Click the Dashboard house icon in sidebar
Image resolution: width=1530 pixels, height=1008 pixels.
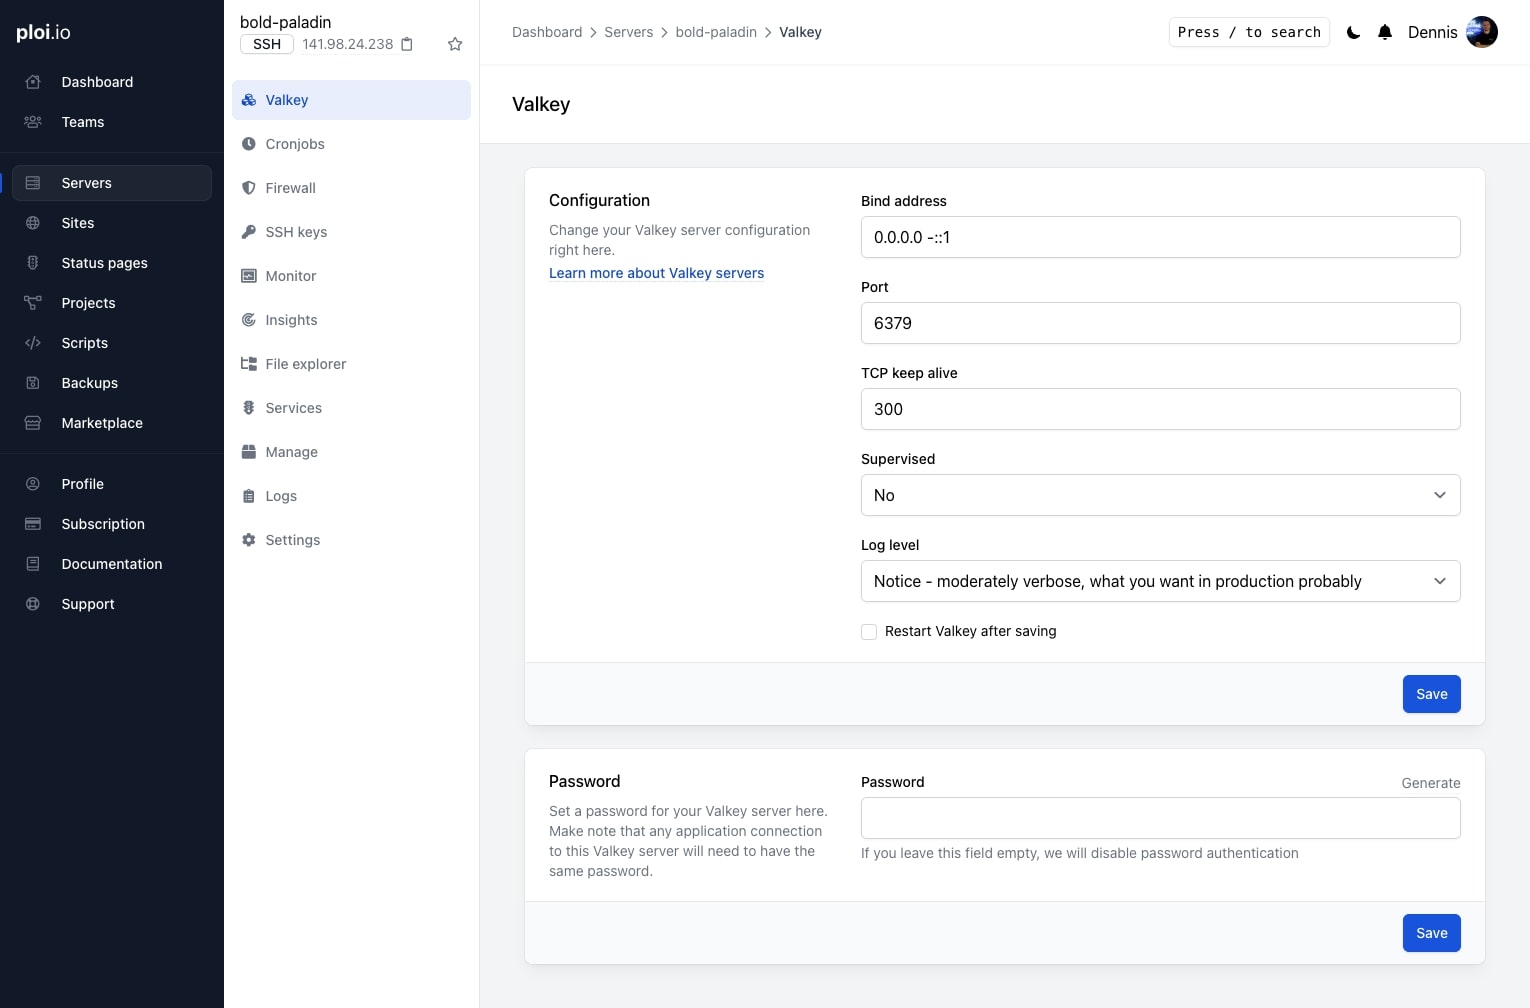33,82
